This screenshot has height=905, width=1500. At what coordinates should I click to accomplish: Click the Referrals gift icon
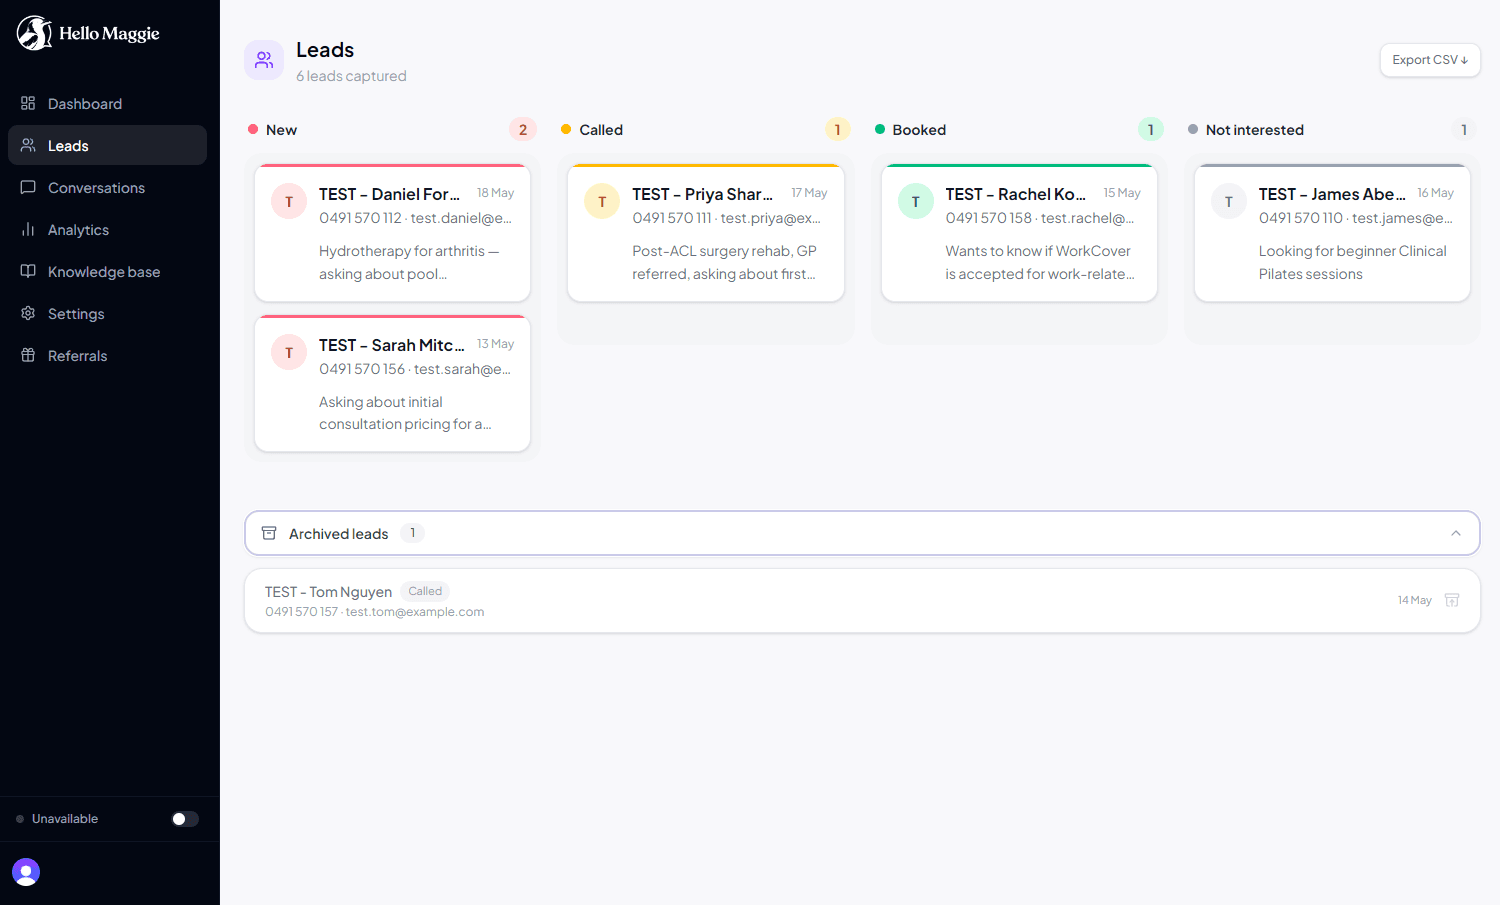tap(28, 355)
